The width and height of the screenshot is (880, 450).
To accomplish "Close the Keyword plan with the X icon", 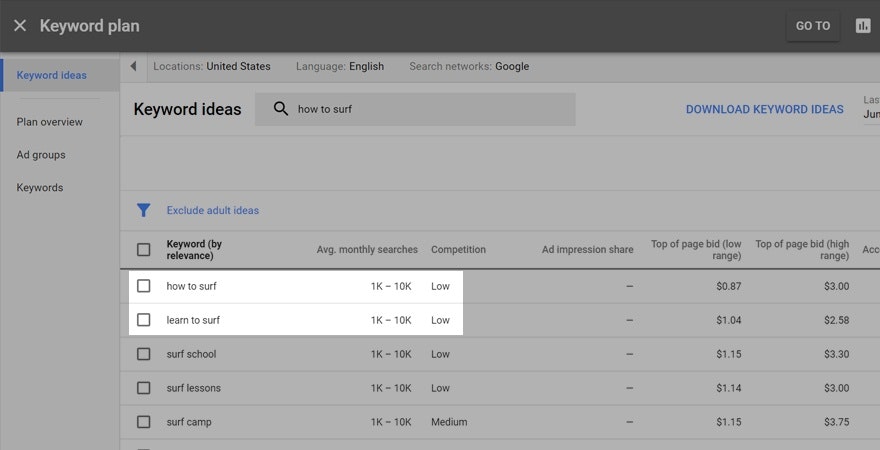I will [x=20, y=26].
